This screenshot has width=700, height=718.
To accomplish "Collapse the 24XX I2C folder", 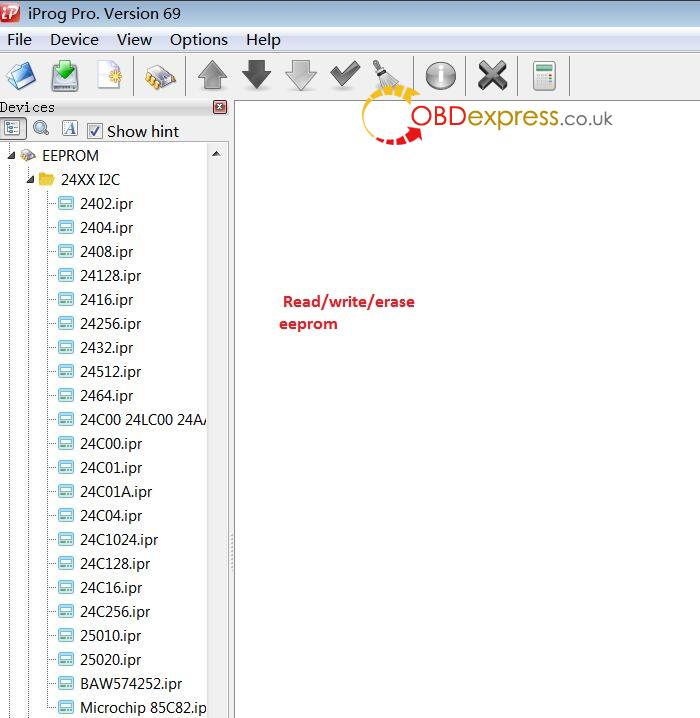I will pos(30,180).
